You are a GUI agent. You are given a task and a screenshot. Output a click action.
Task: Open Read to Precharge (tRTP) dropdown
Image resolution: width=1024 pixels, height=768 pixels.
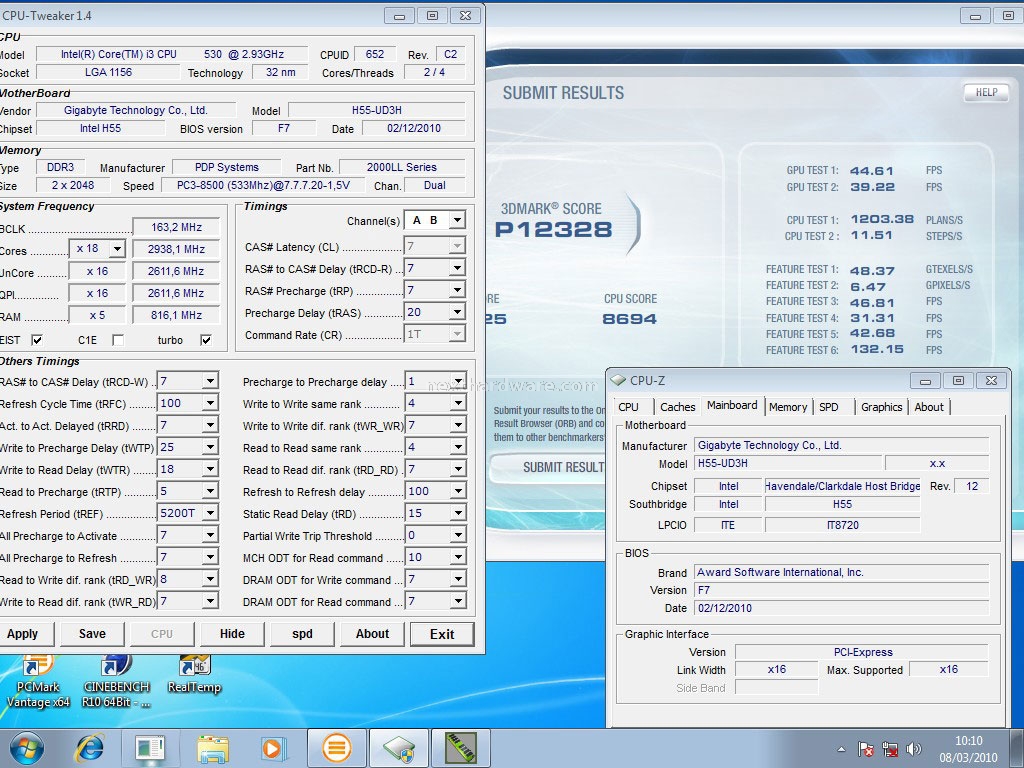tap(210, 491)
